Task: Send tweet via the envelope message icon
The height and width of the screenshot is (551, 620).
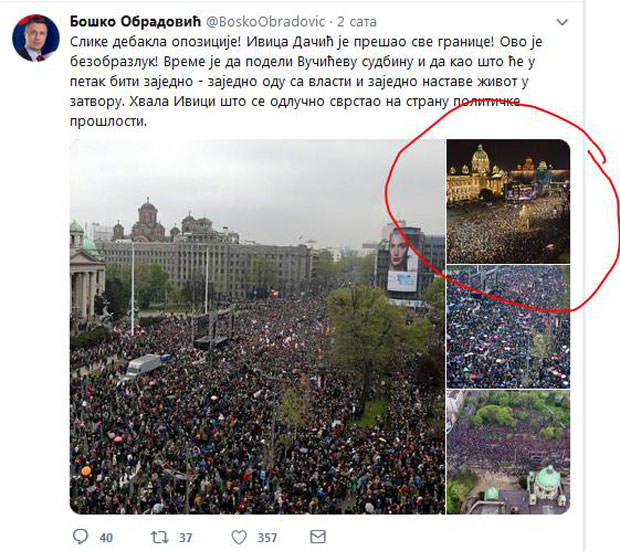Action: [x=318, y=537]
